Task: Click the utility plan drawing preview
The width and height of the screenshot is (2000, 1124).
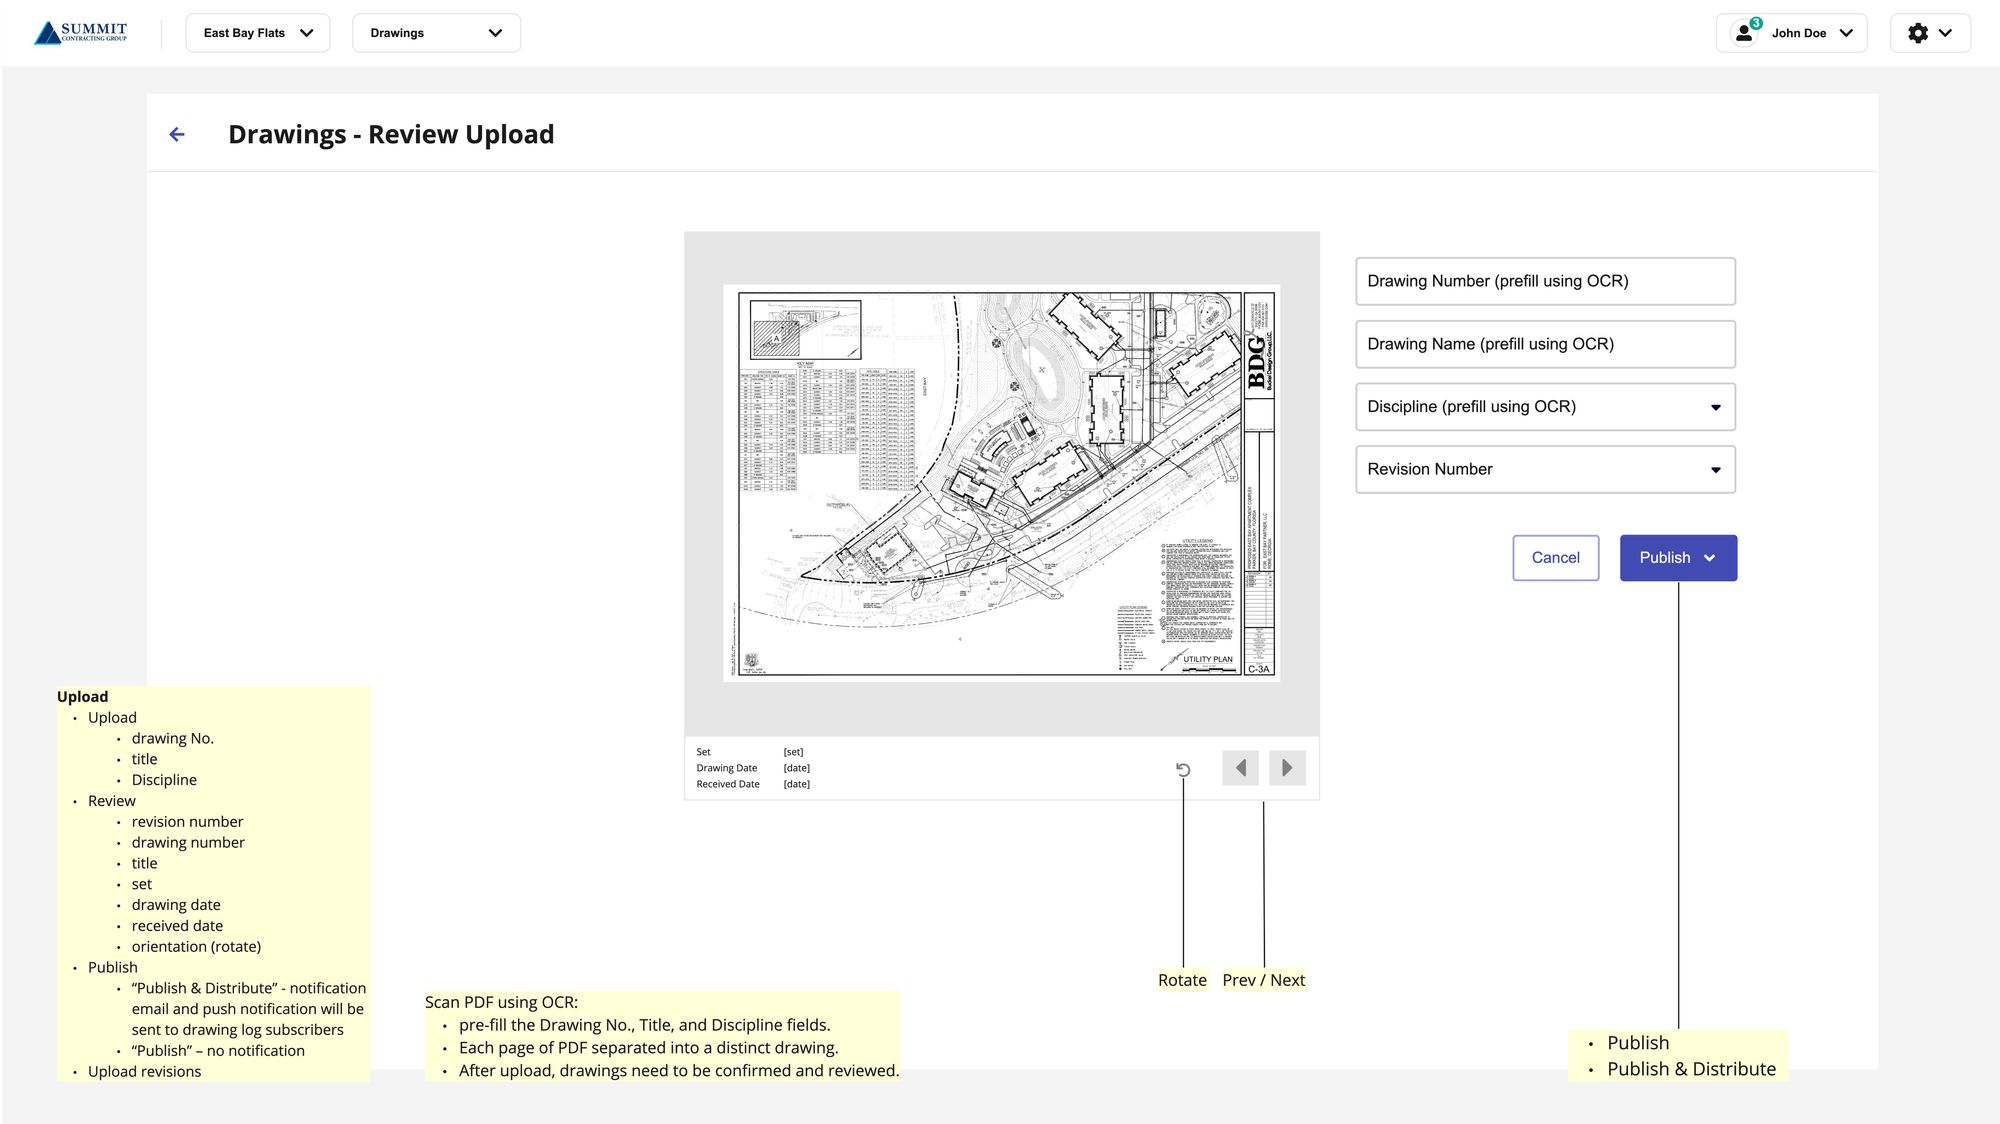Action: (x=1001, y=483)
